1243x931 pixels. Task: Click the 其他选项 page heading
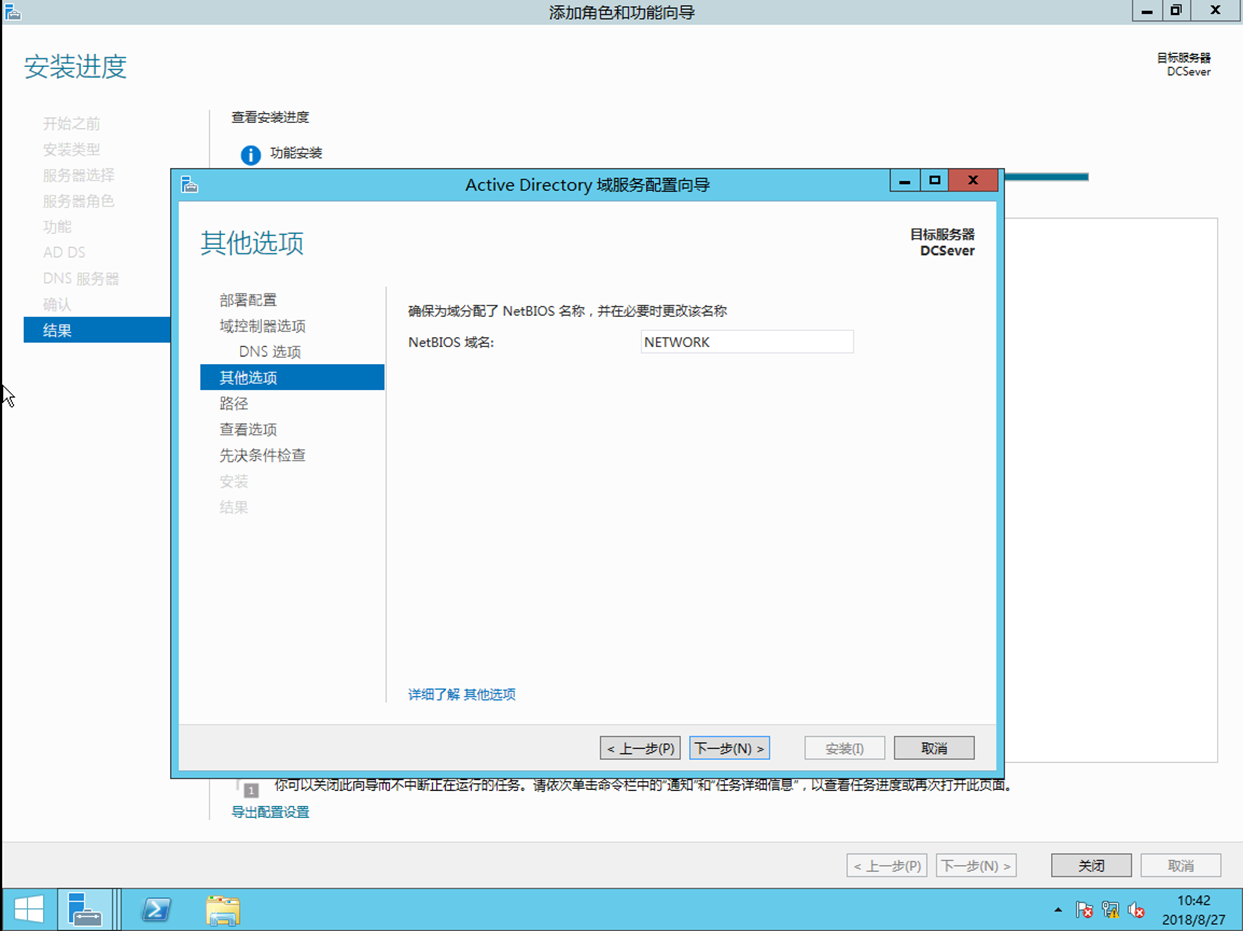click(x=252, y=243)
